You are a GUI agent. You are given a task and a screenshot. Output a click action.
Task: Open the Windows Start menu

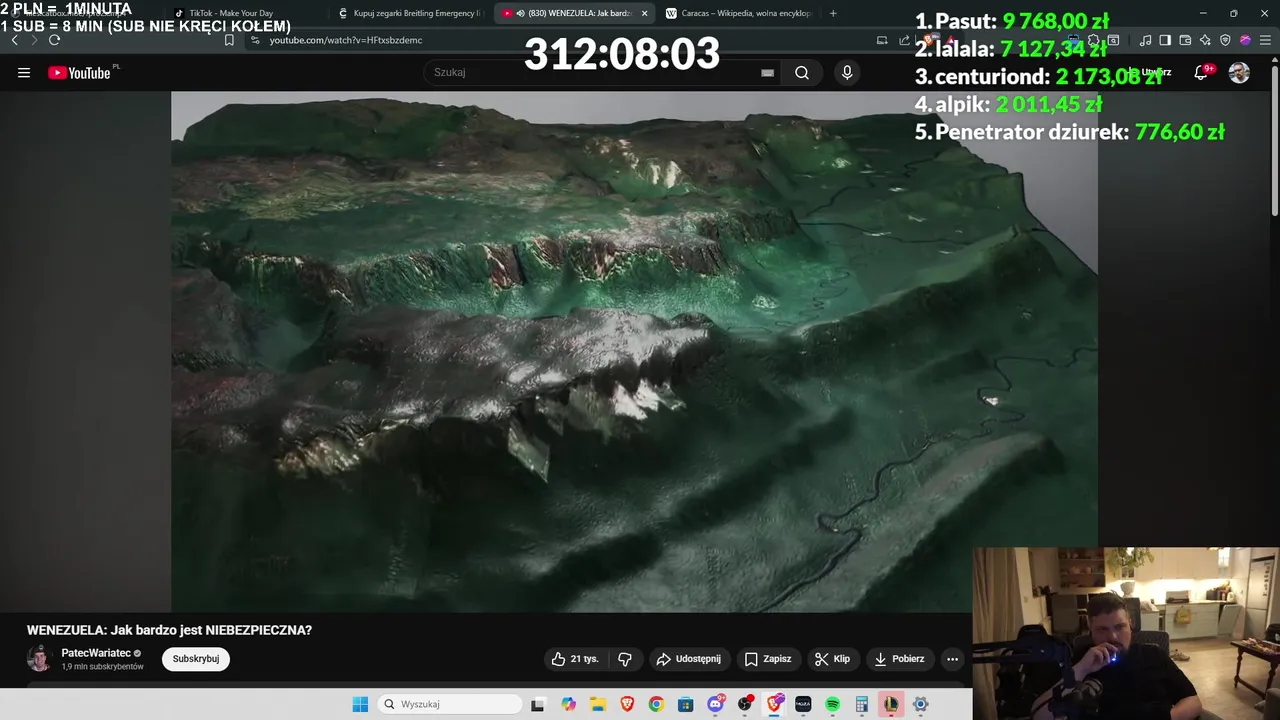(360, 704)
